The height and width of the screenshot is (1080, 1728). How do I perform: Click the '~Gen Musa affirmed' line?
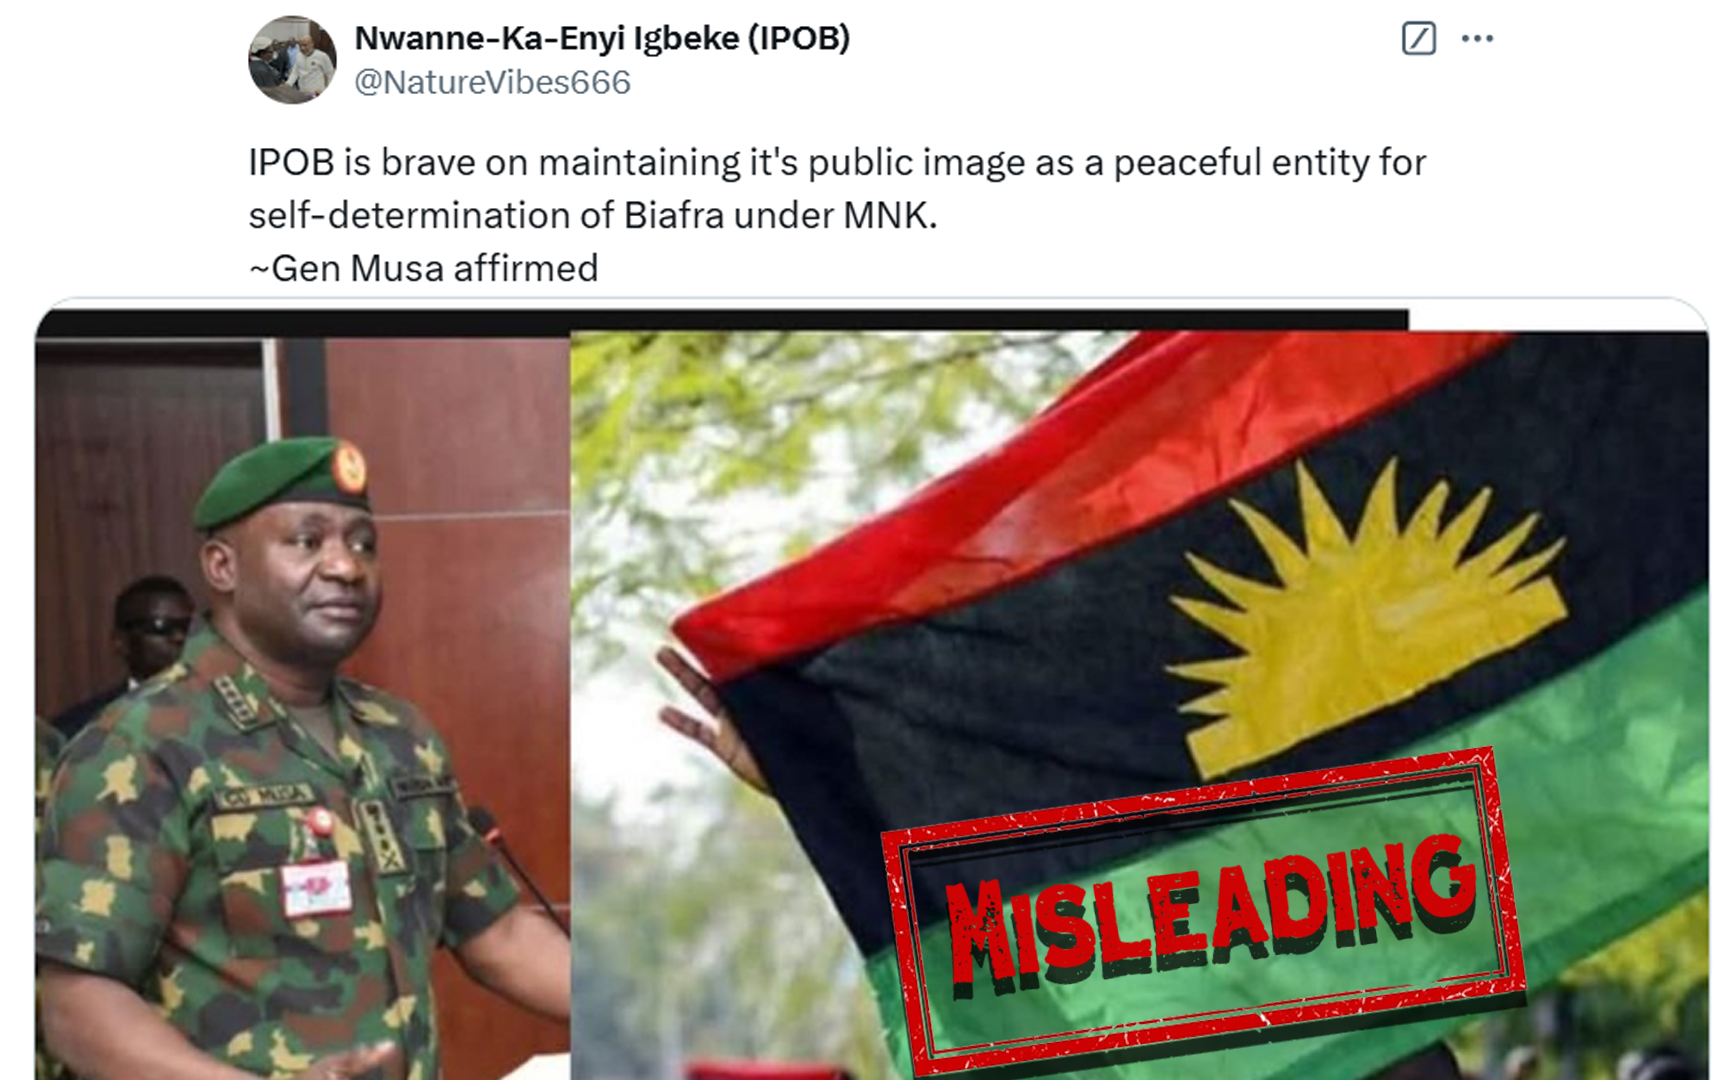point(424,268)
